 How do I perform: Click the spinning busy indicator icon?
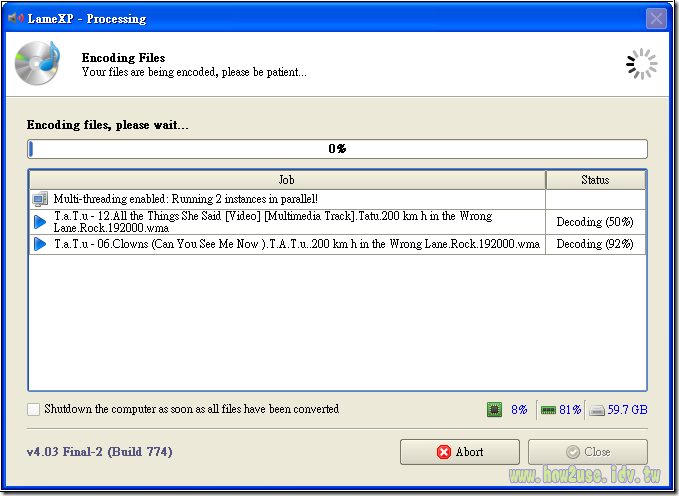[x=641, y=64]
